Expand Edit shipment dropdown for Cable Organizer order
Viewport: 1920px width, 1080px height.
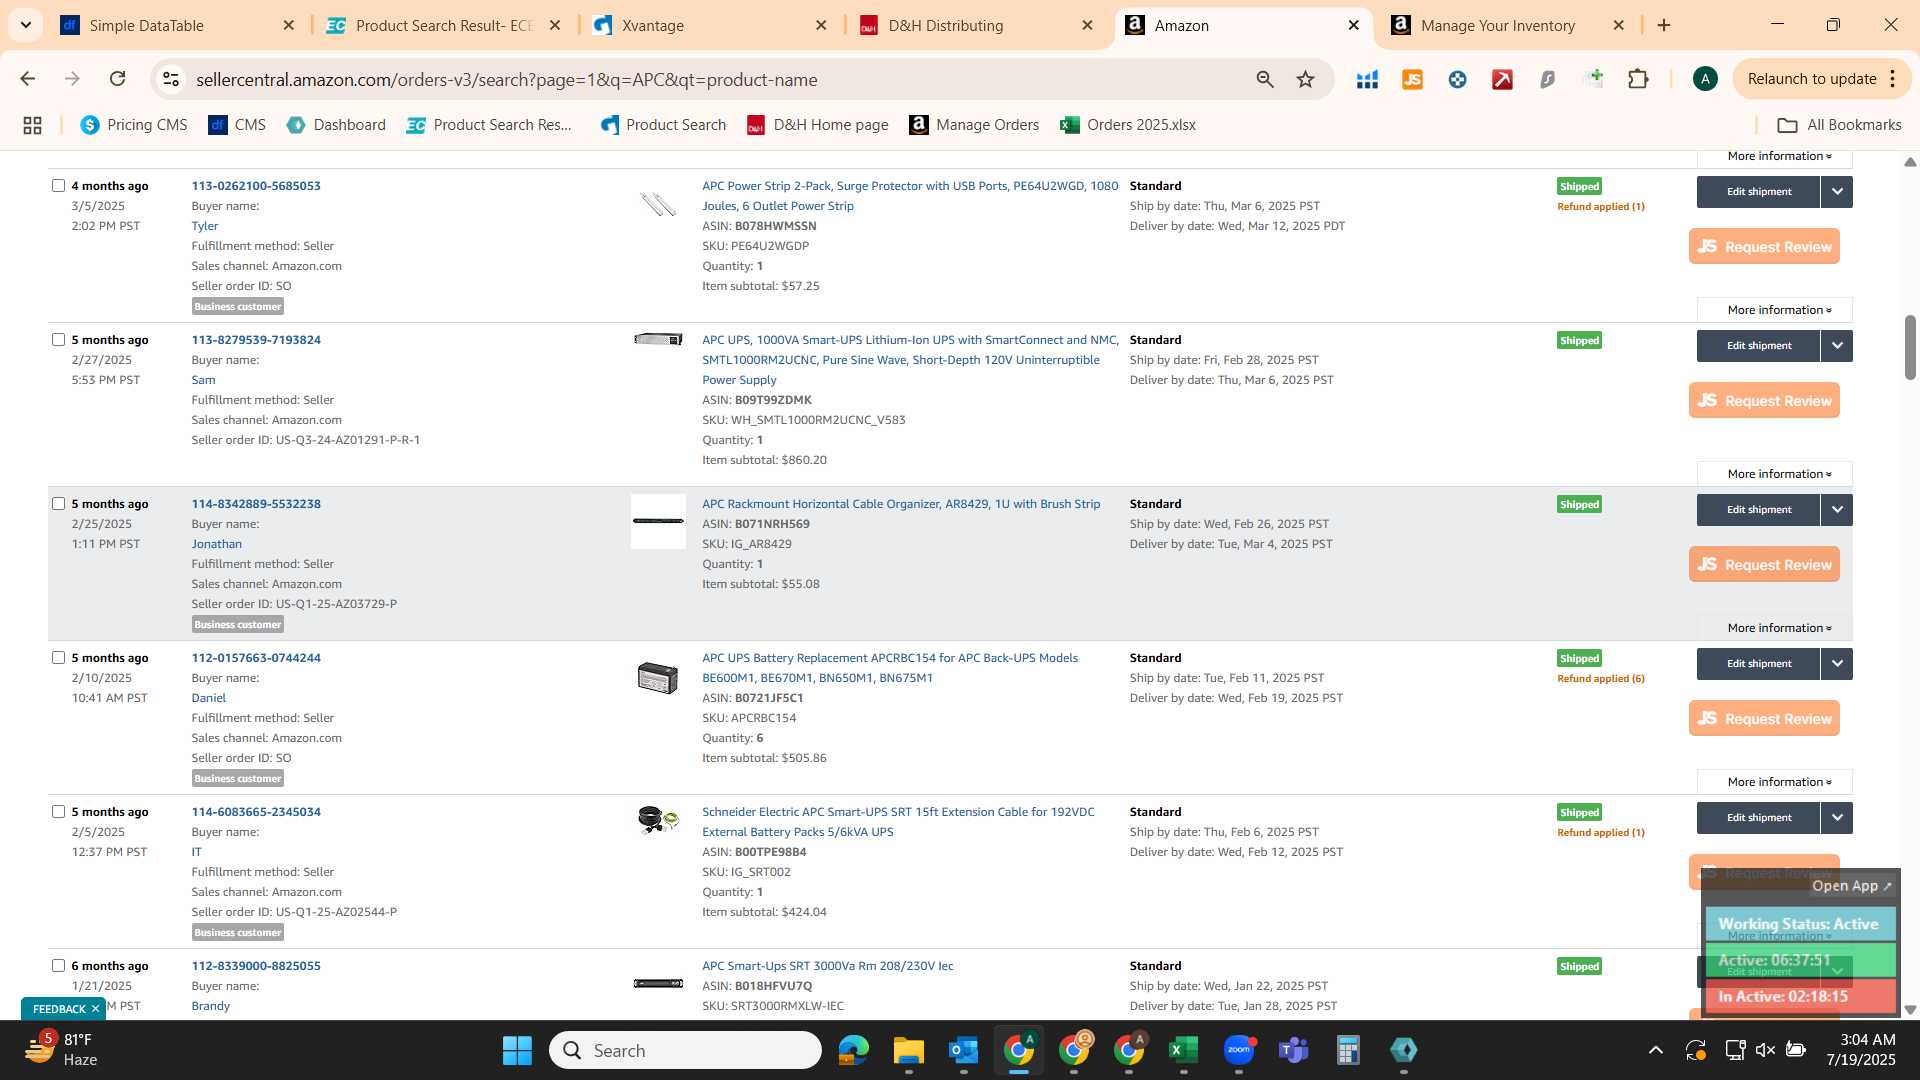(x=1837, y=510)
